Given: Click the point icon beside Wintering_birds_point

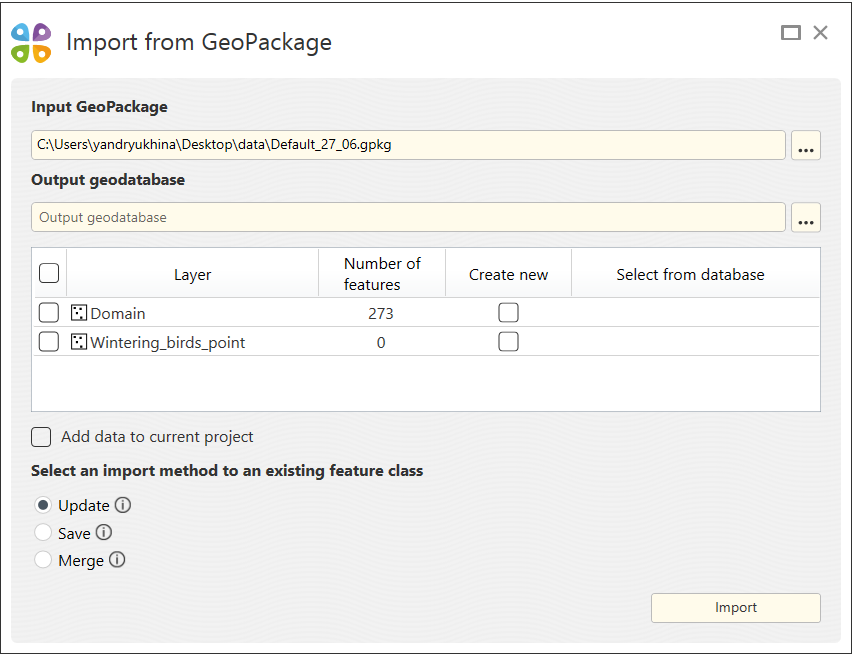Looking at the screenshot, I should pos(79,342).
